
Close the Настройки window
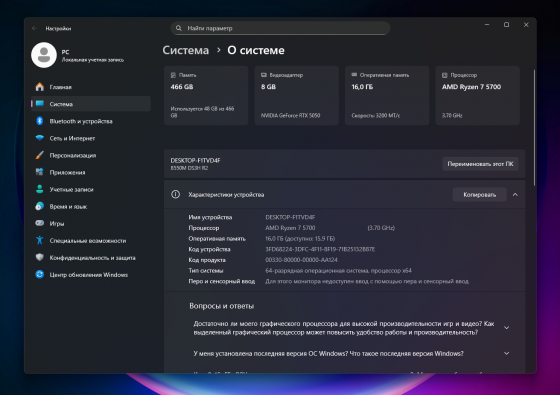coord(526,25)
